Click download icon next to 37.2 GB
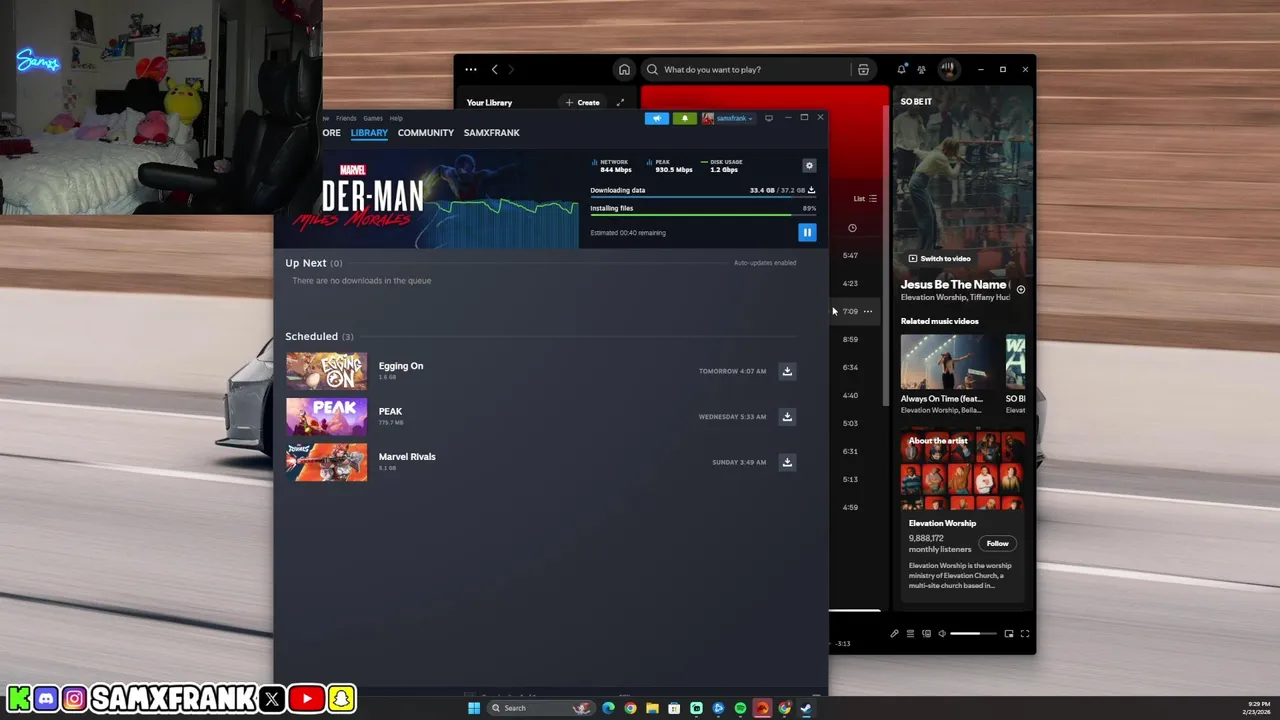Screen dimensions: 1280x720 point(811,190)
